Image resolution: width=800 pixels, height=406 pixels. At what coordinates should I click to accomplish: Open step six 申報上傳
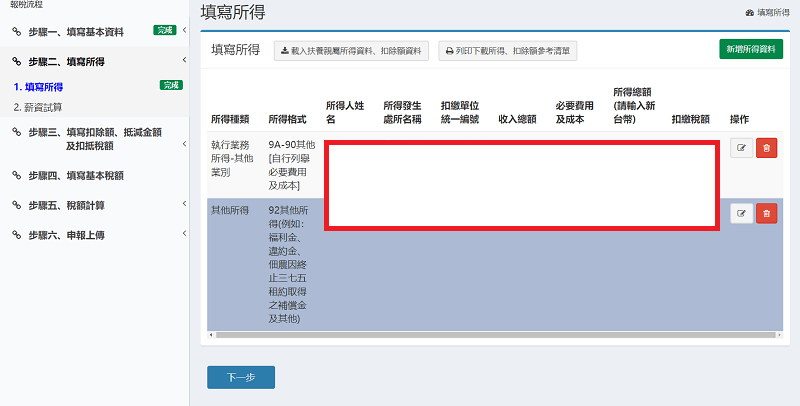click(x=66, y=235)
